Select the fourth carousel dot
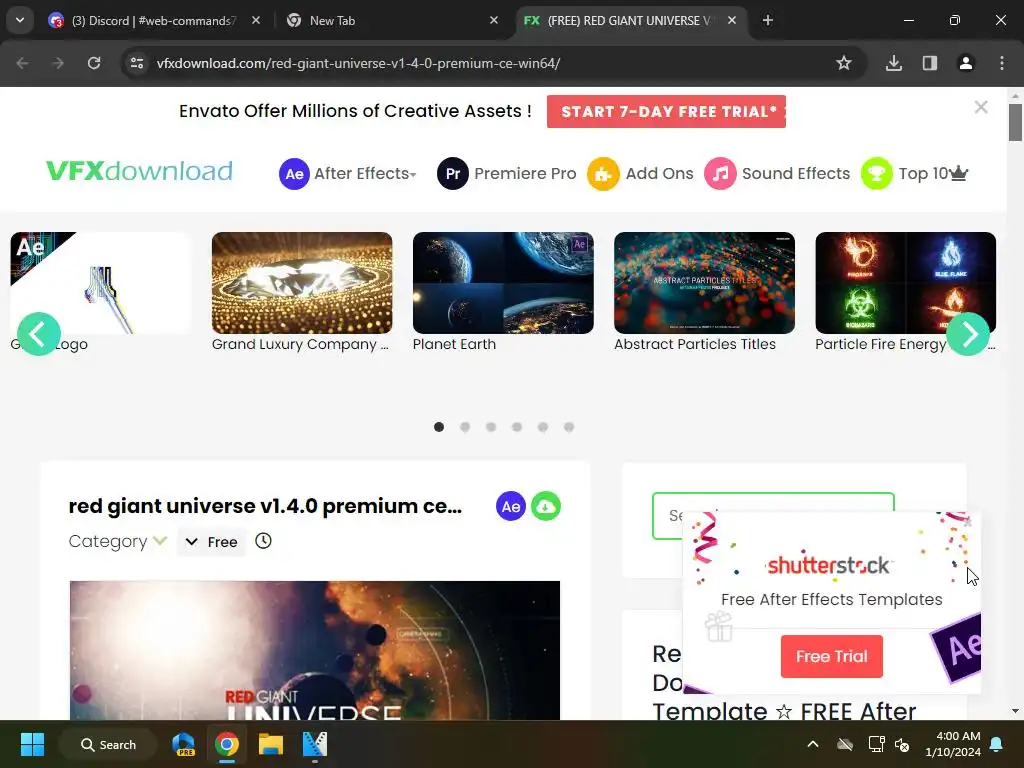 [x=517, y=427]
